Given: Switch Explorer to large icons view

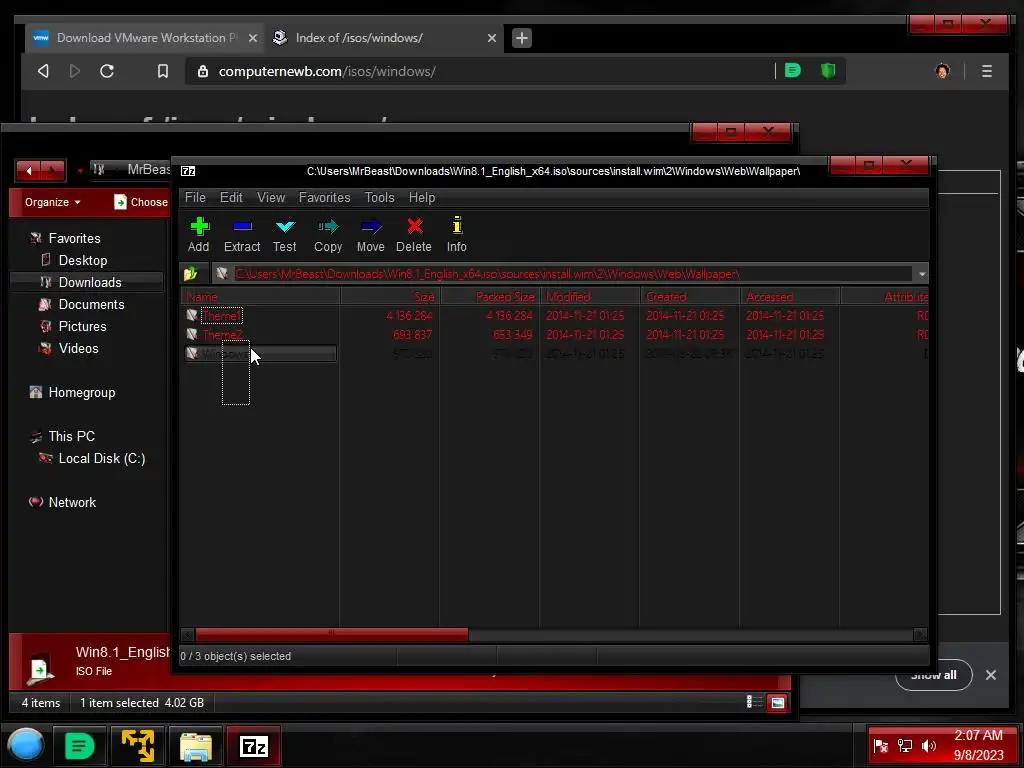Looking at the screenshot, I should pos(777,703).
